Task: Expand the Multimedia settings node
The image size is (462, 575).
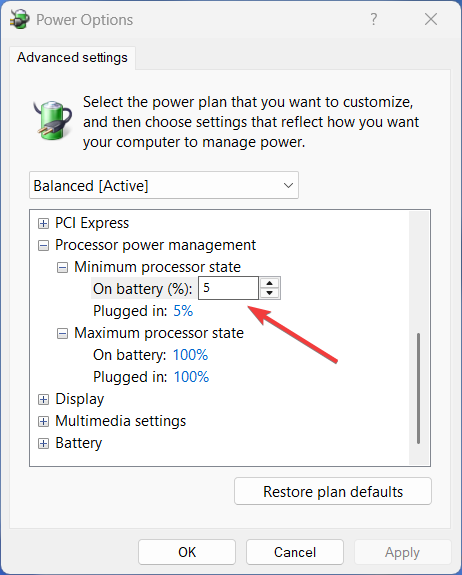Action: (43, 421)
